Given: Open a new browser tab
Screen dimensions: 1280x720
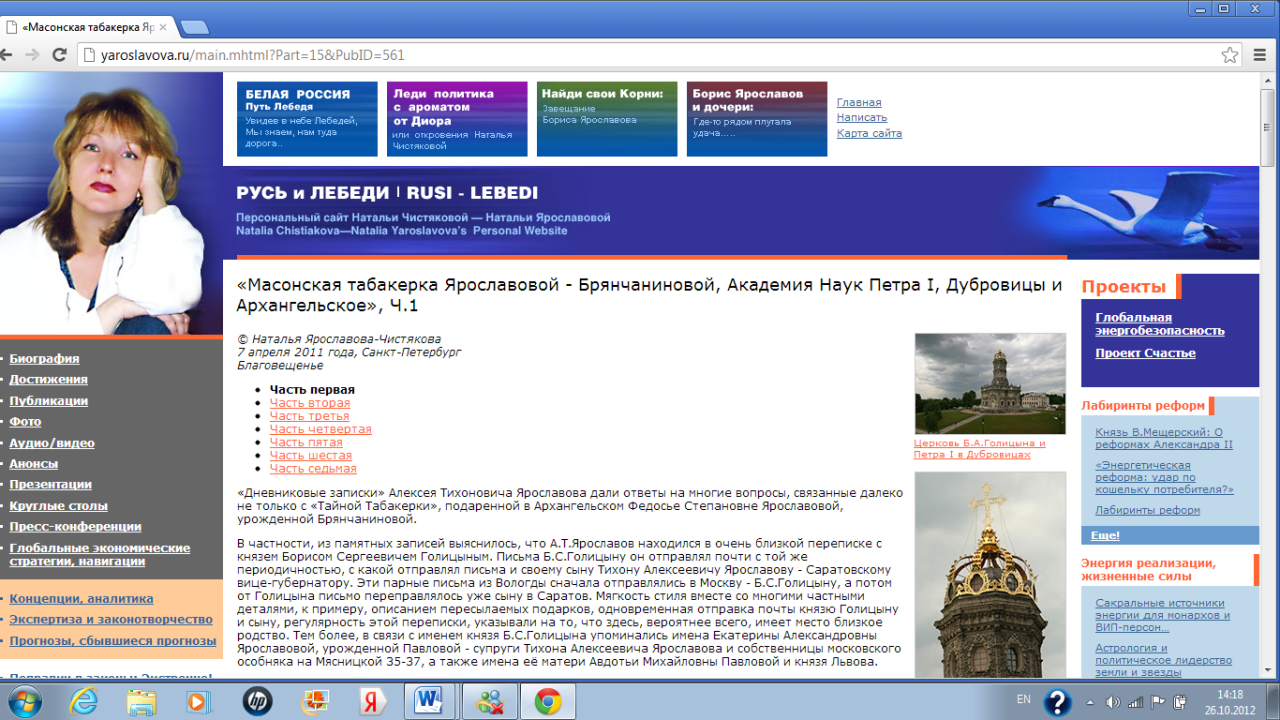Looking at the screenshot, I should pyautogui.click(x=196, y=27).
